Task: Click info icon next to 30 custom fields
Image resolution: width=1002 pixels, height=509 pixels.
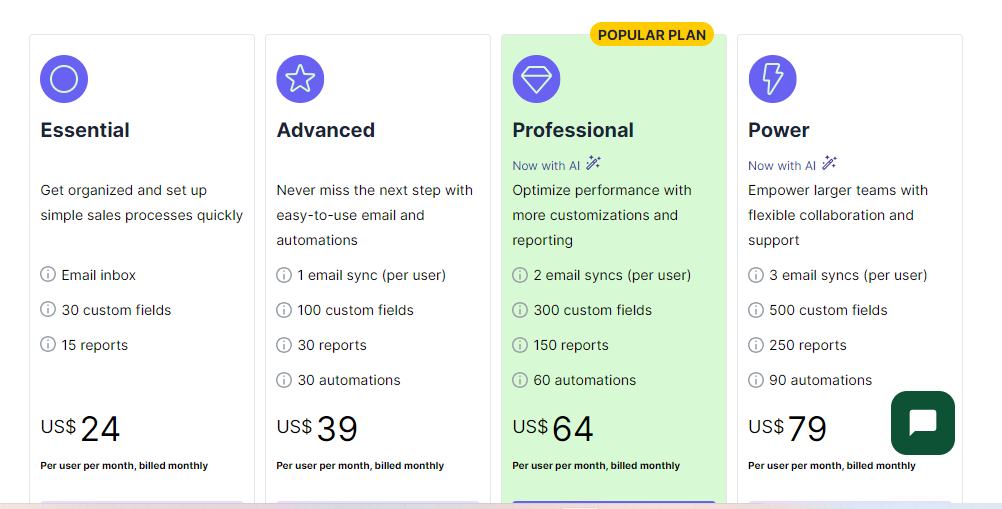Action: coord(48,310)
